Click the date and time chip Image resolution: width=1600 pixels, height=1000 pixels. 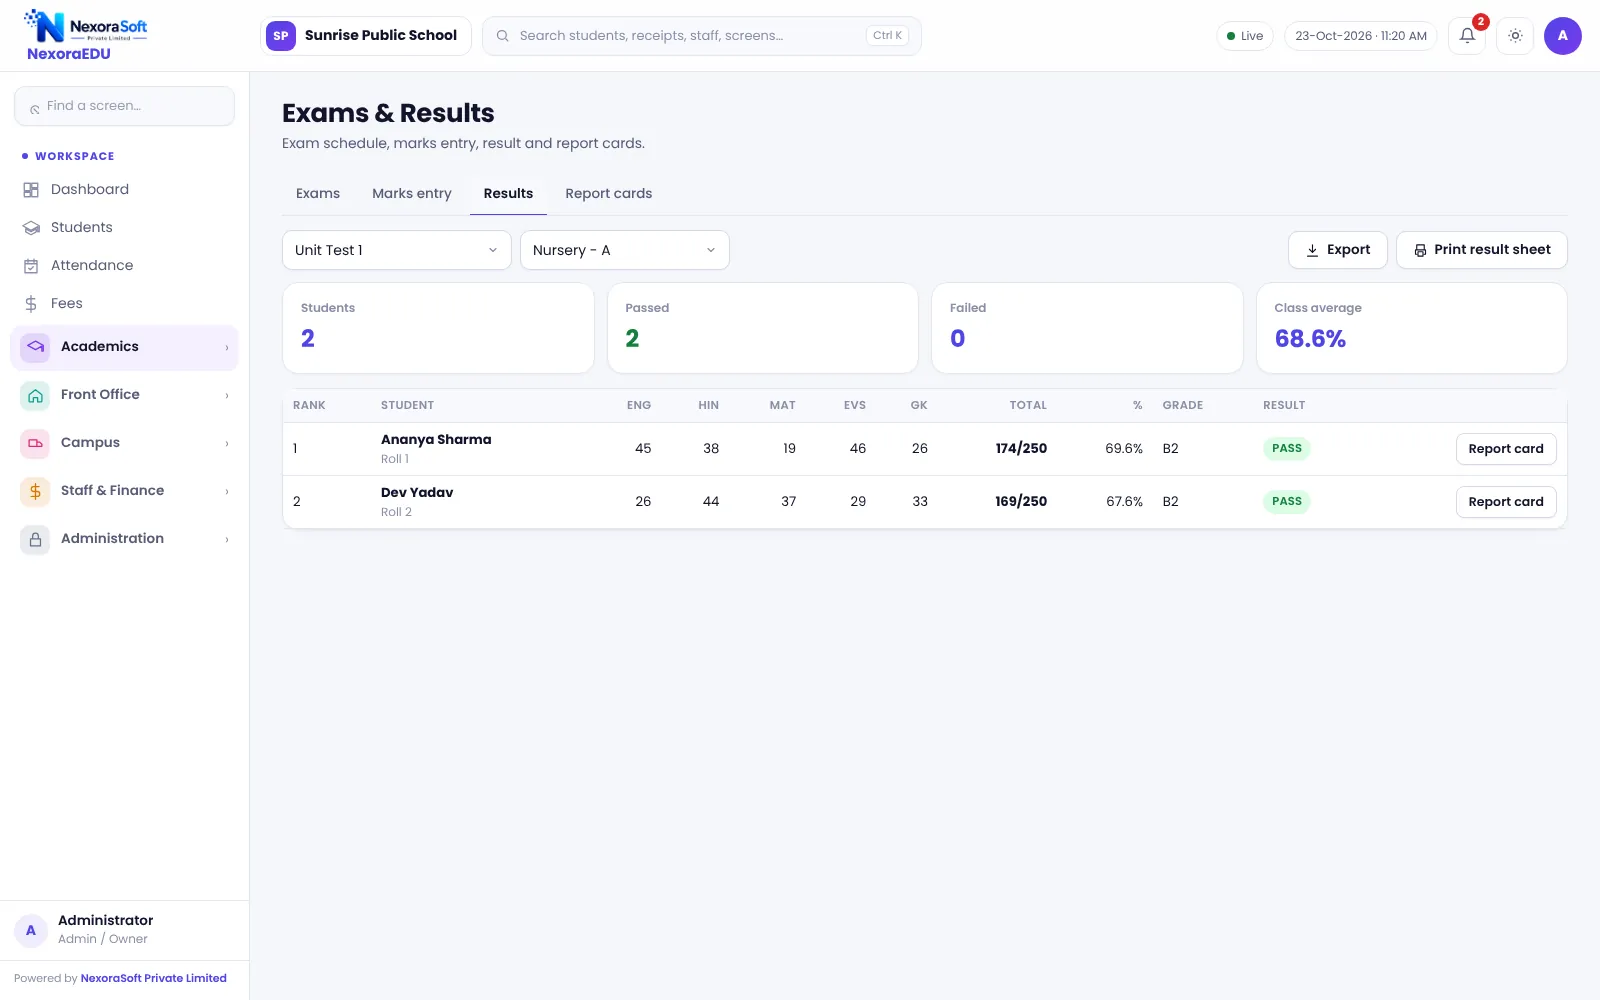[x=1361, y=36]
